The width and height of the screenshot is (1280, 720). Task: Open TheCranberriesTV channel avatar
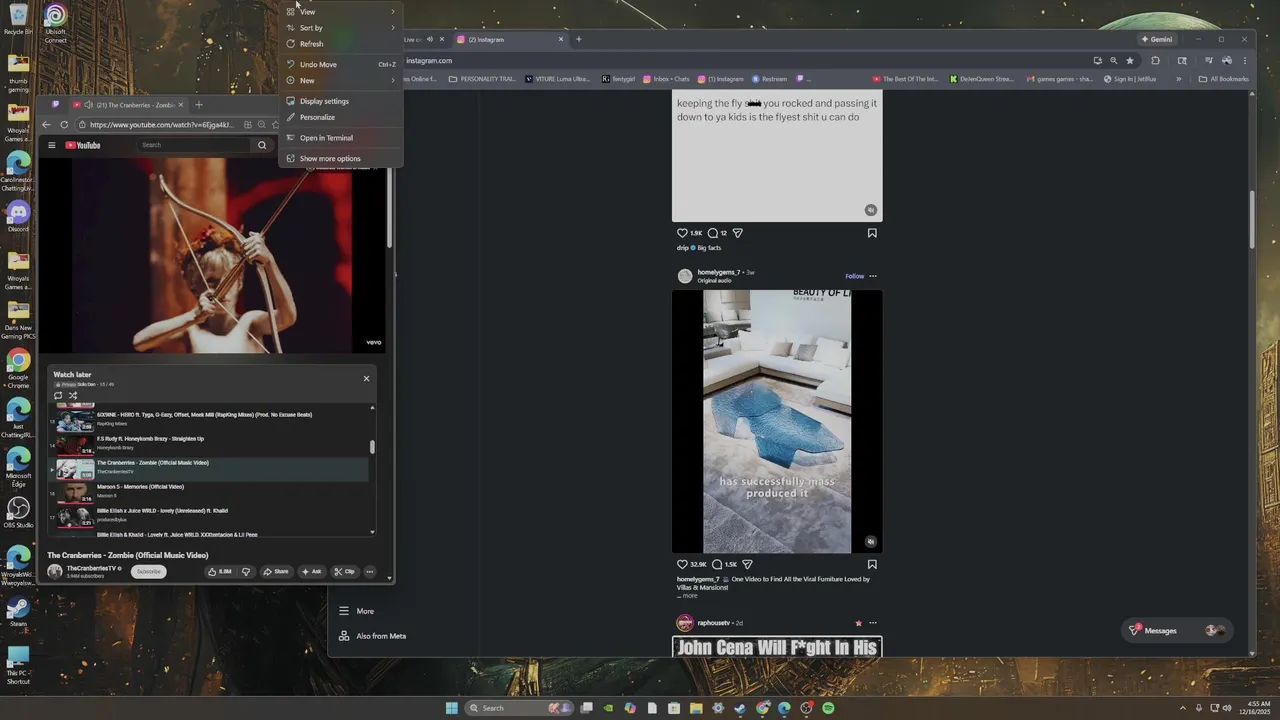(55, 571)
